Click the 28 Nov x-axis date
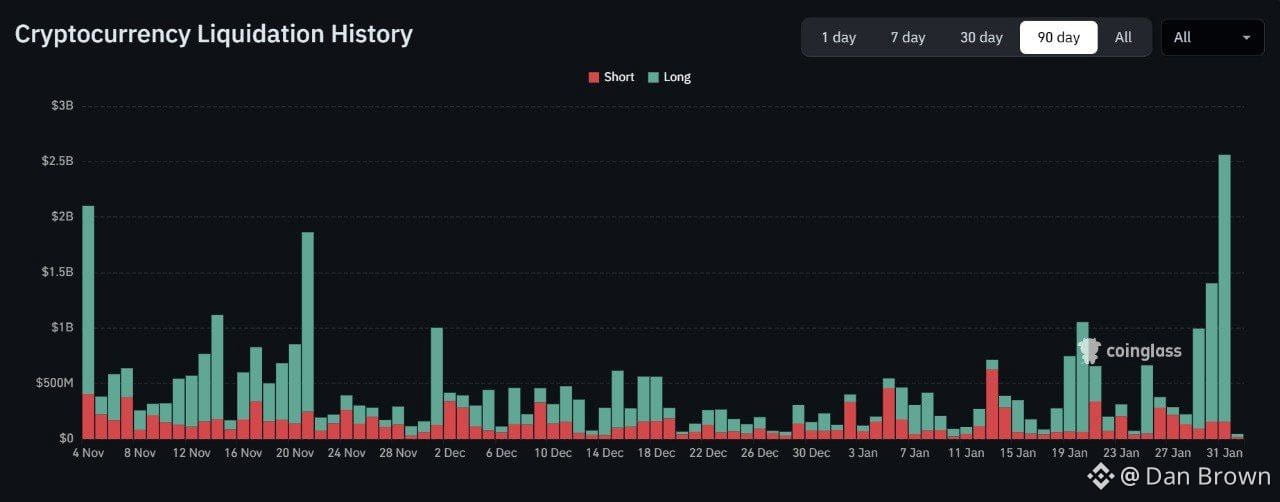Image resolution: width=1280 pixels, height=502 pixels. coord(398,453)
